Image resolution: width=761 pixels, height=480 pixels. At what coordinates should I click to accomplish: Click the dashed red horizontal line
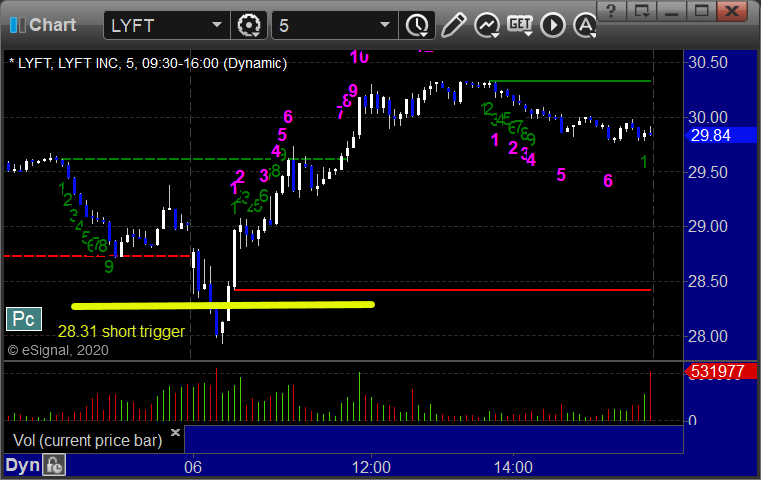[97, 256]
